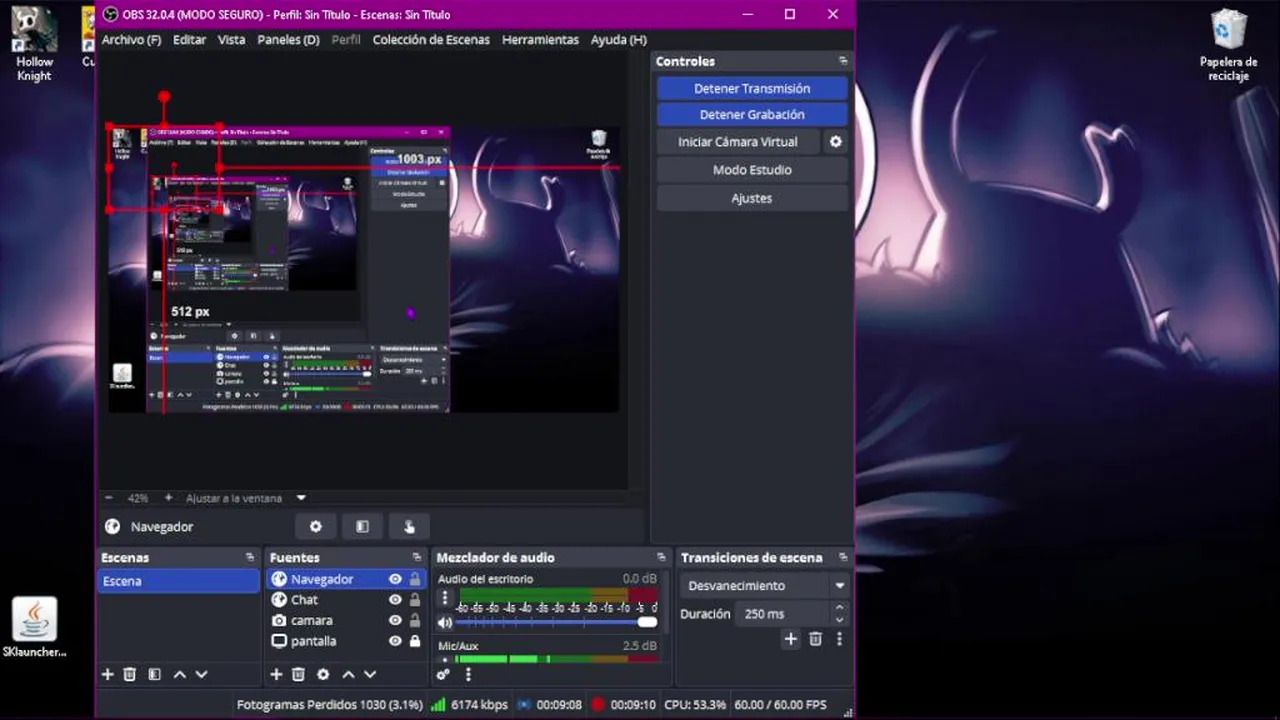Viewport: 1280px width, 720px height.
Task: Enable Modo Estudio button
Action: pyautogui.click(x=752, y=170)
